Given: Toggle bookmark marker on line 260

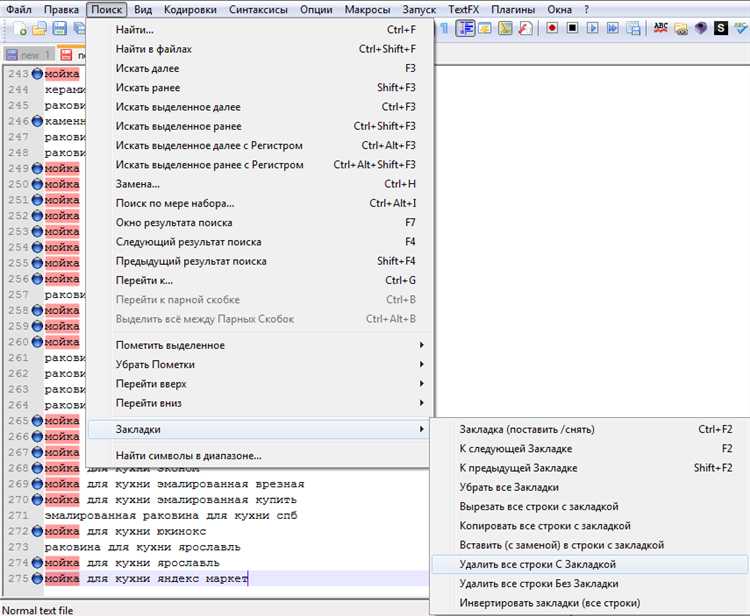Looking at the screenshot, I should point(37,342).
